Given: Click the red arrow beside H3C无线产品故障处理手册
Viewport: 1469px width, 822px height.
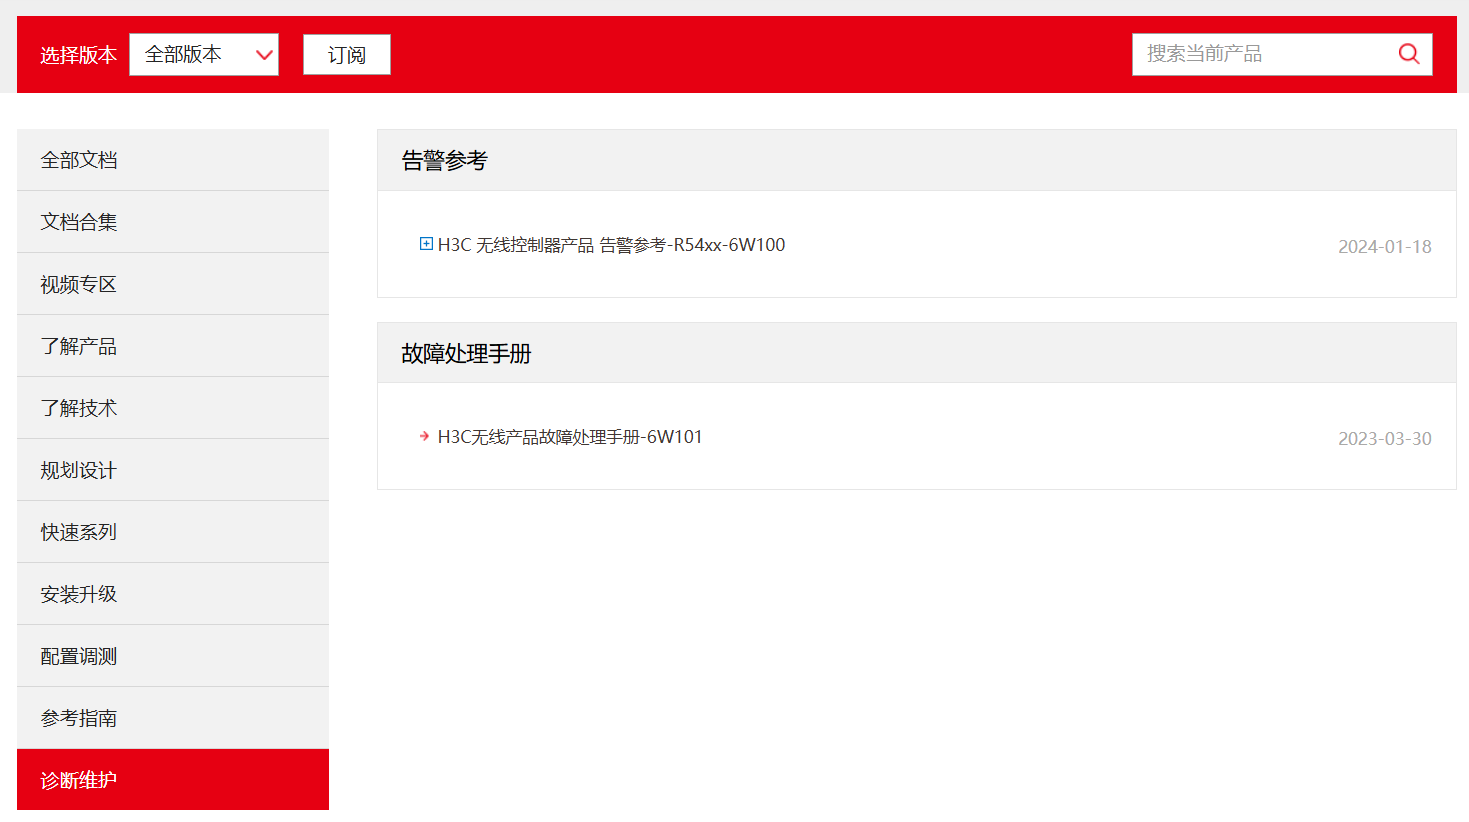Looking at the screenshot, I should 425,436.
